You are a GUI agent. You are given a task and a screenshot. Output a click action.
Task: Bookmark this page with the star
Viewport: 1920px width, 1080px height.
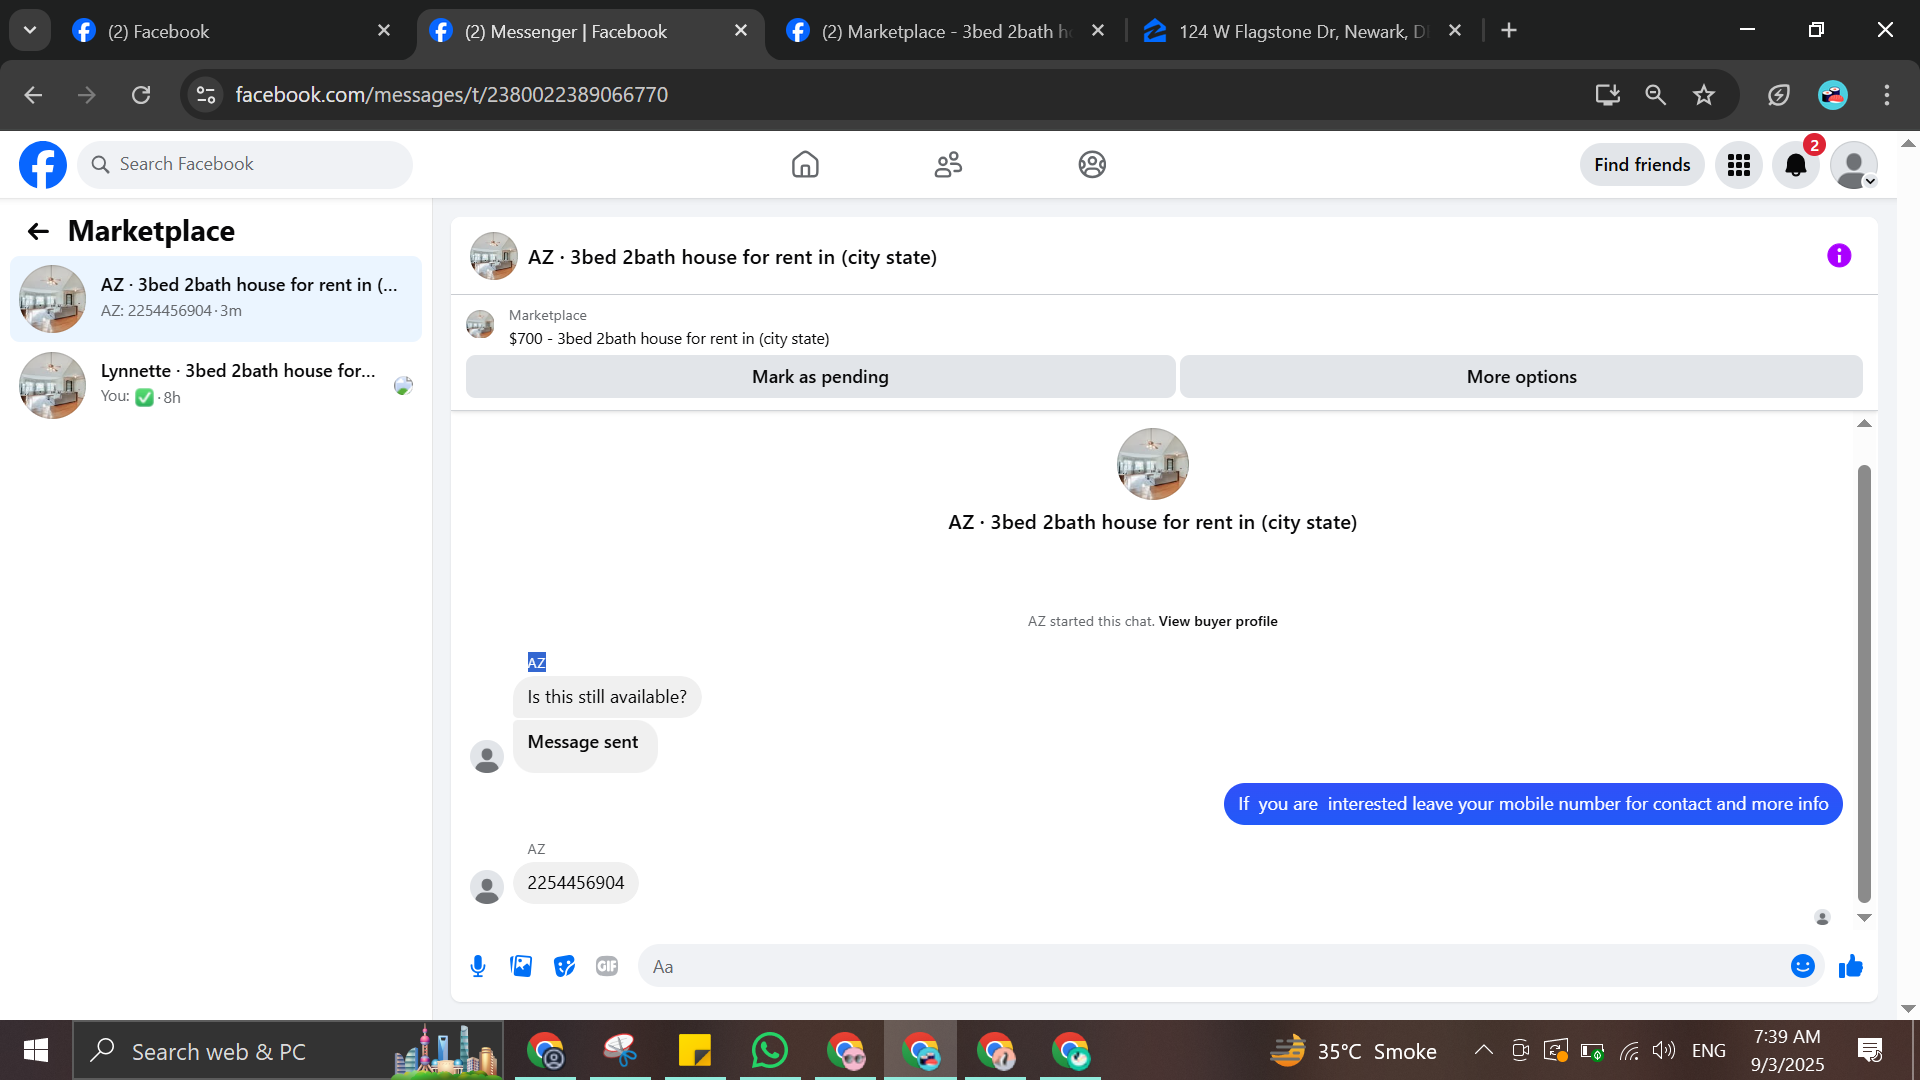(1704, 95)
